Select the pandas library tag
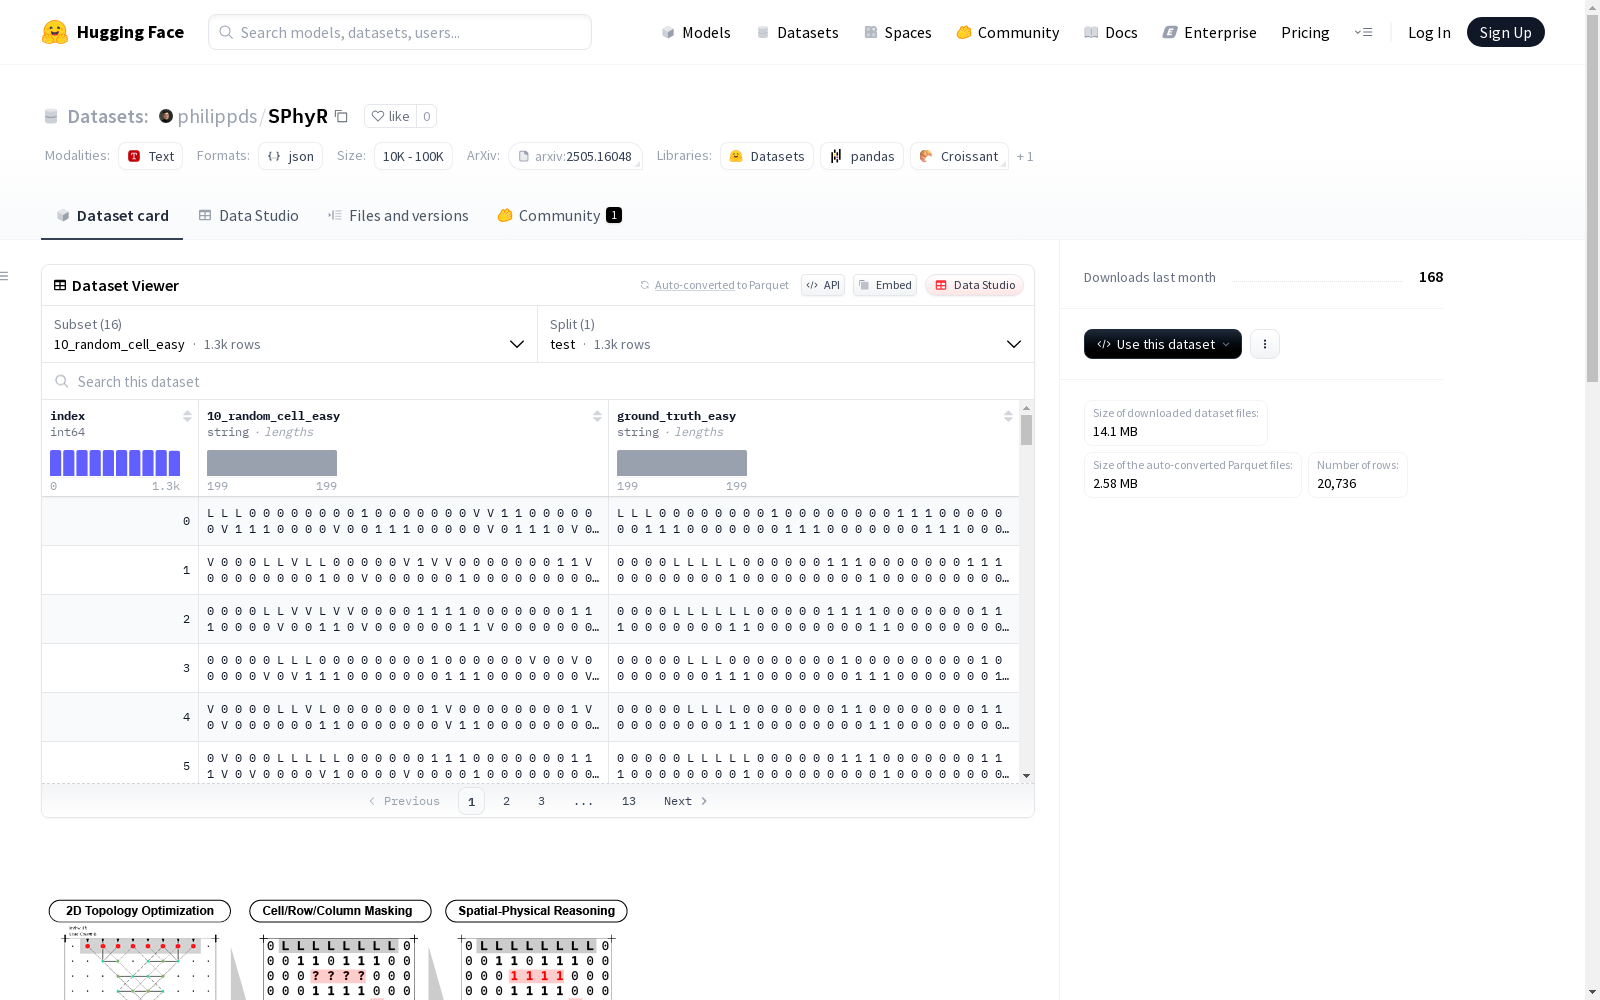 click(862, 156)
